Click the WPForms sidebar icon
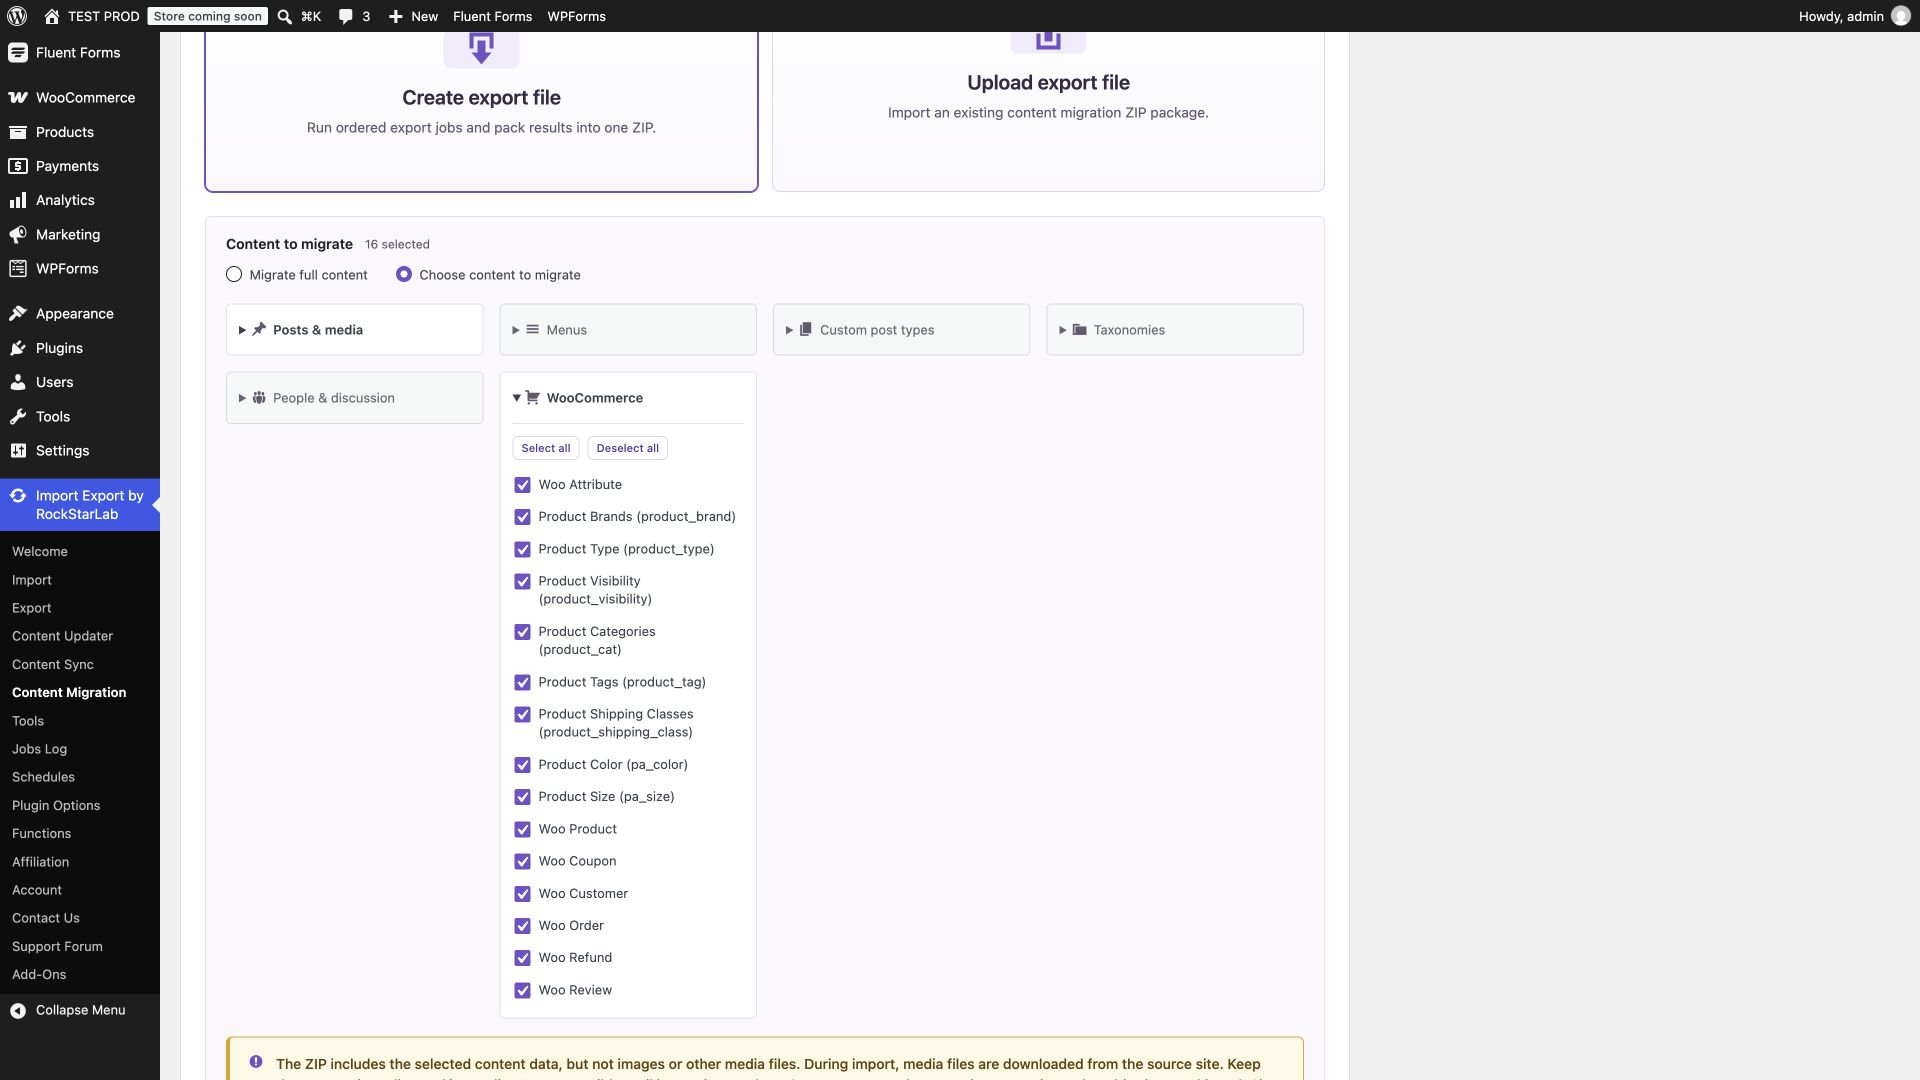1920x1080 pixels. [18, 268]
